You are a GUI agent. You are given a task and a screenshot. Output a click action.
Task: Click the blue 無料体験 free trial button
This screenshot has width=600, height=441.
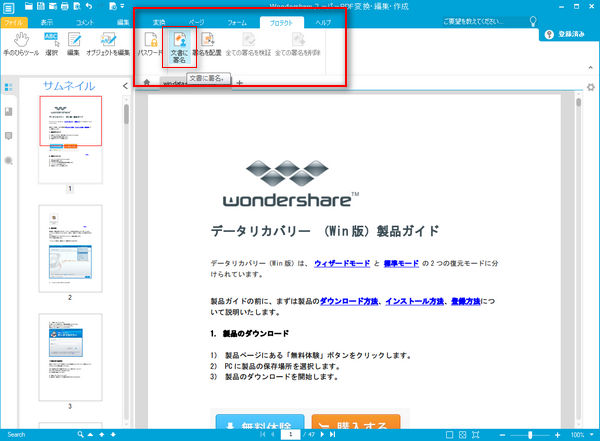point(260,421)
